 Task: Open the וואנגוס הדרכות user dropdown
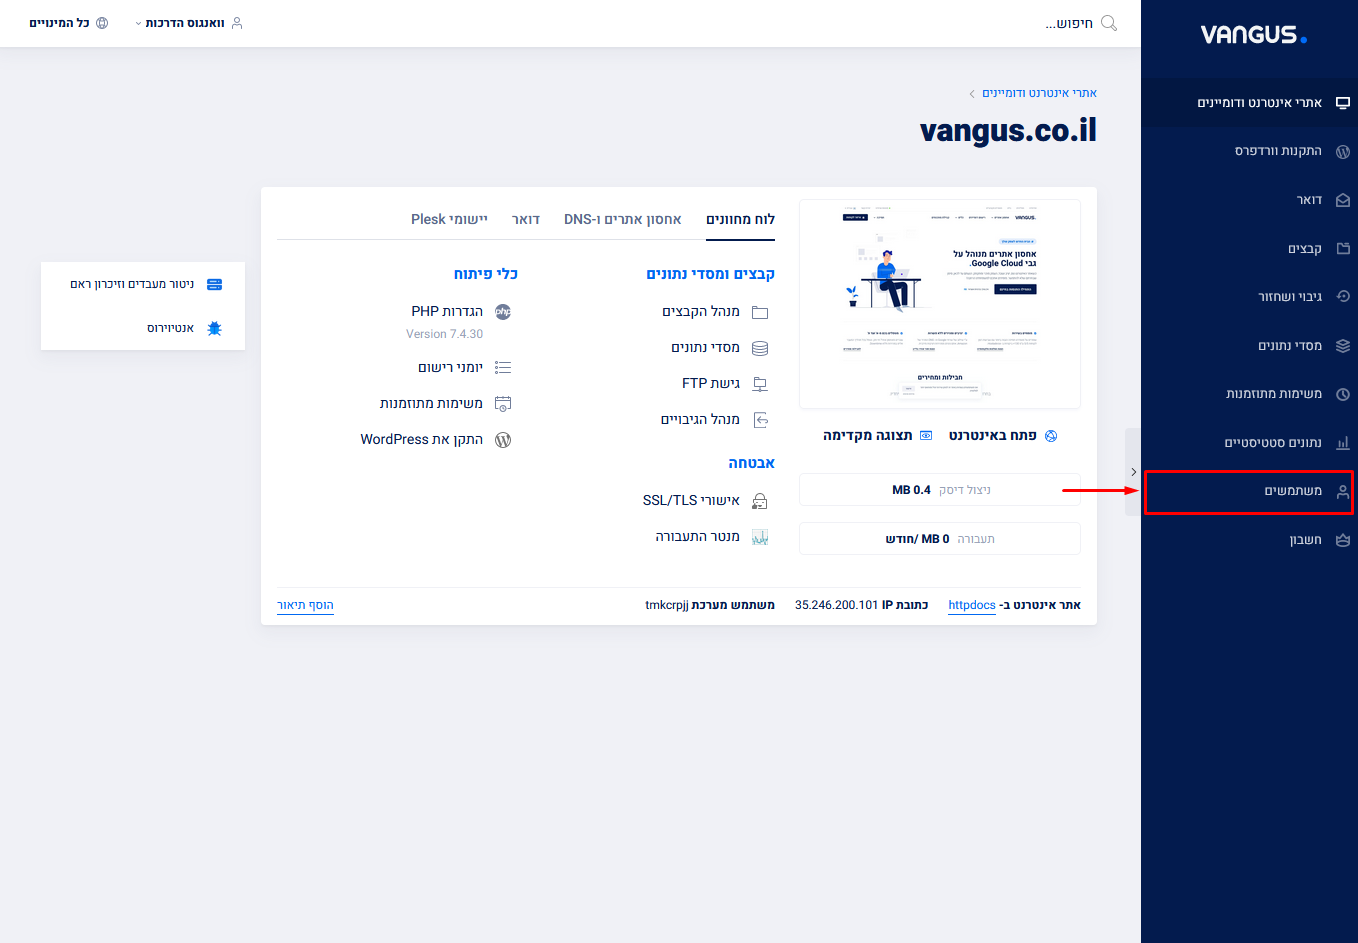(x=189, y=23)
